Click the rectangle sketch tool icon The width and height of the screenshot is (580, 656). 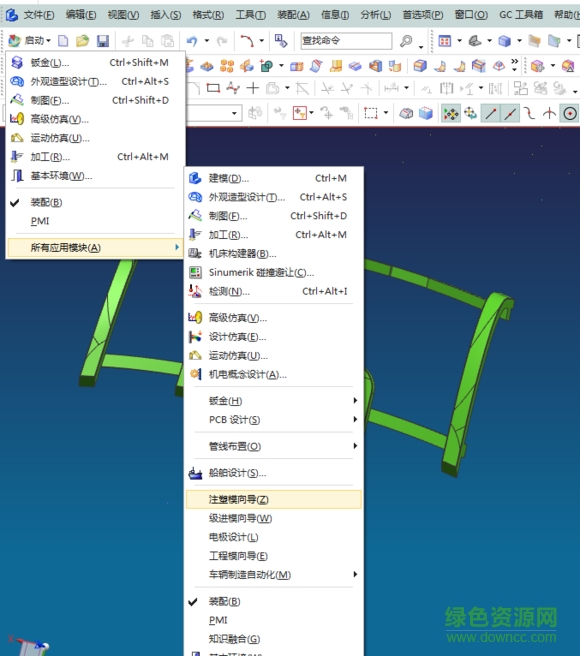pos(213,88)
